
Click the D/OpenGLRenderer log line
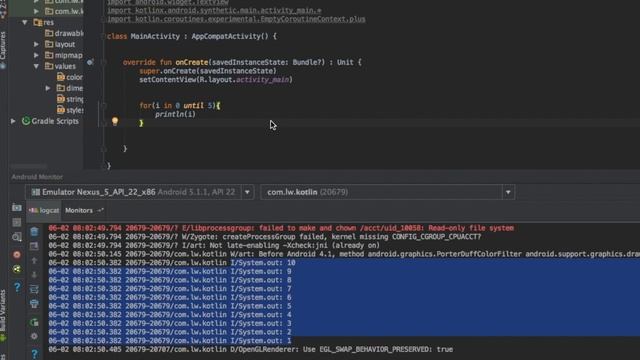pyautogui.click(x=251, y=349)
